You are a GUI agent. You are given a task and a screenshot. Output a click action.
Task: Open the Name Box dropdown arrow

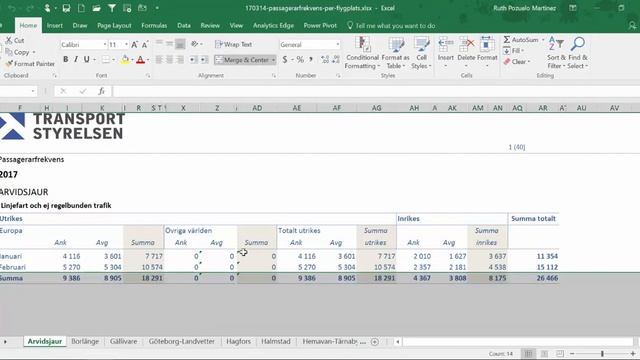coord(33,91)
